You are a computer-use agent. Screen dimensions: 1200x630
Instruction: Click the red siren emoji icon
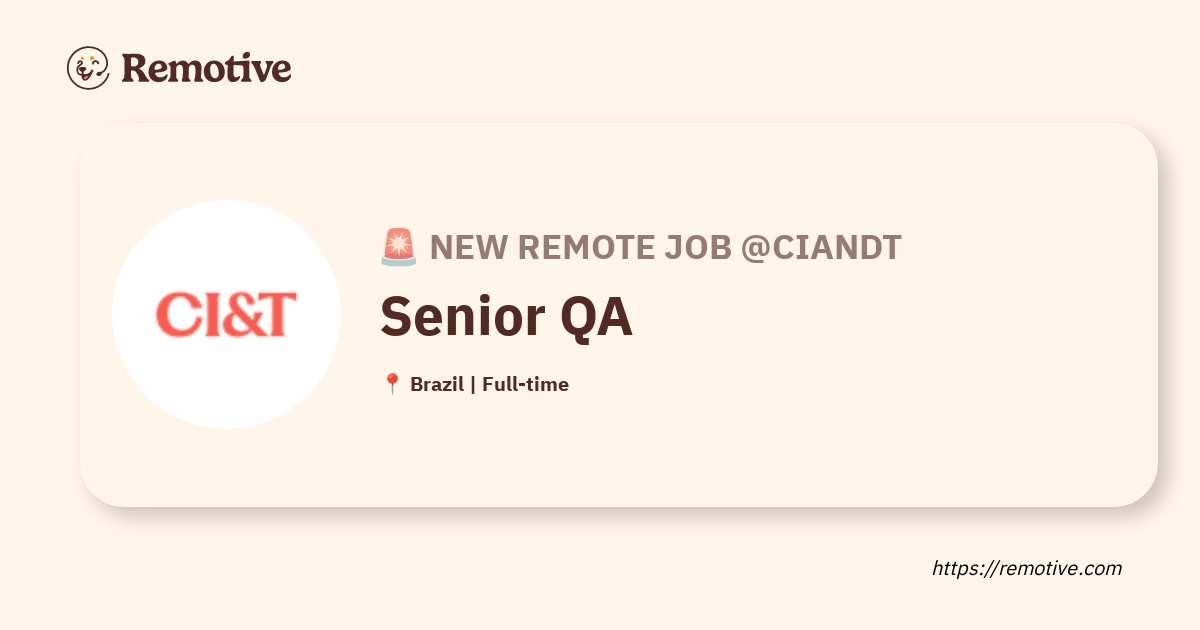click(398, 247)
